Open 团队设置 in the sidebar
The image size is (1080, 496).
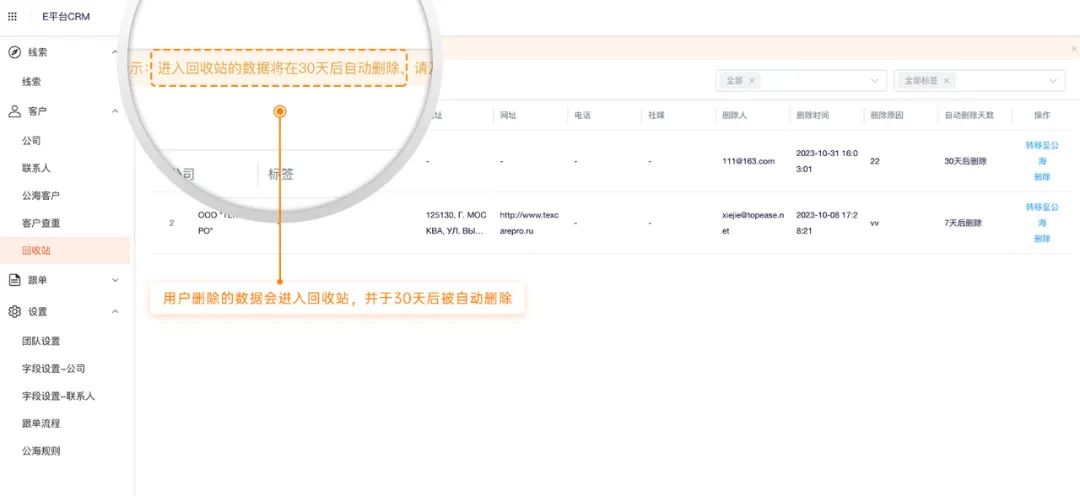pos(41,341)
